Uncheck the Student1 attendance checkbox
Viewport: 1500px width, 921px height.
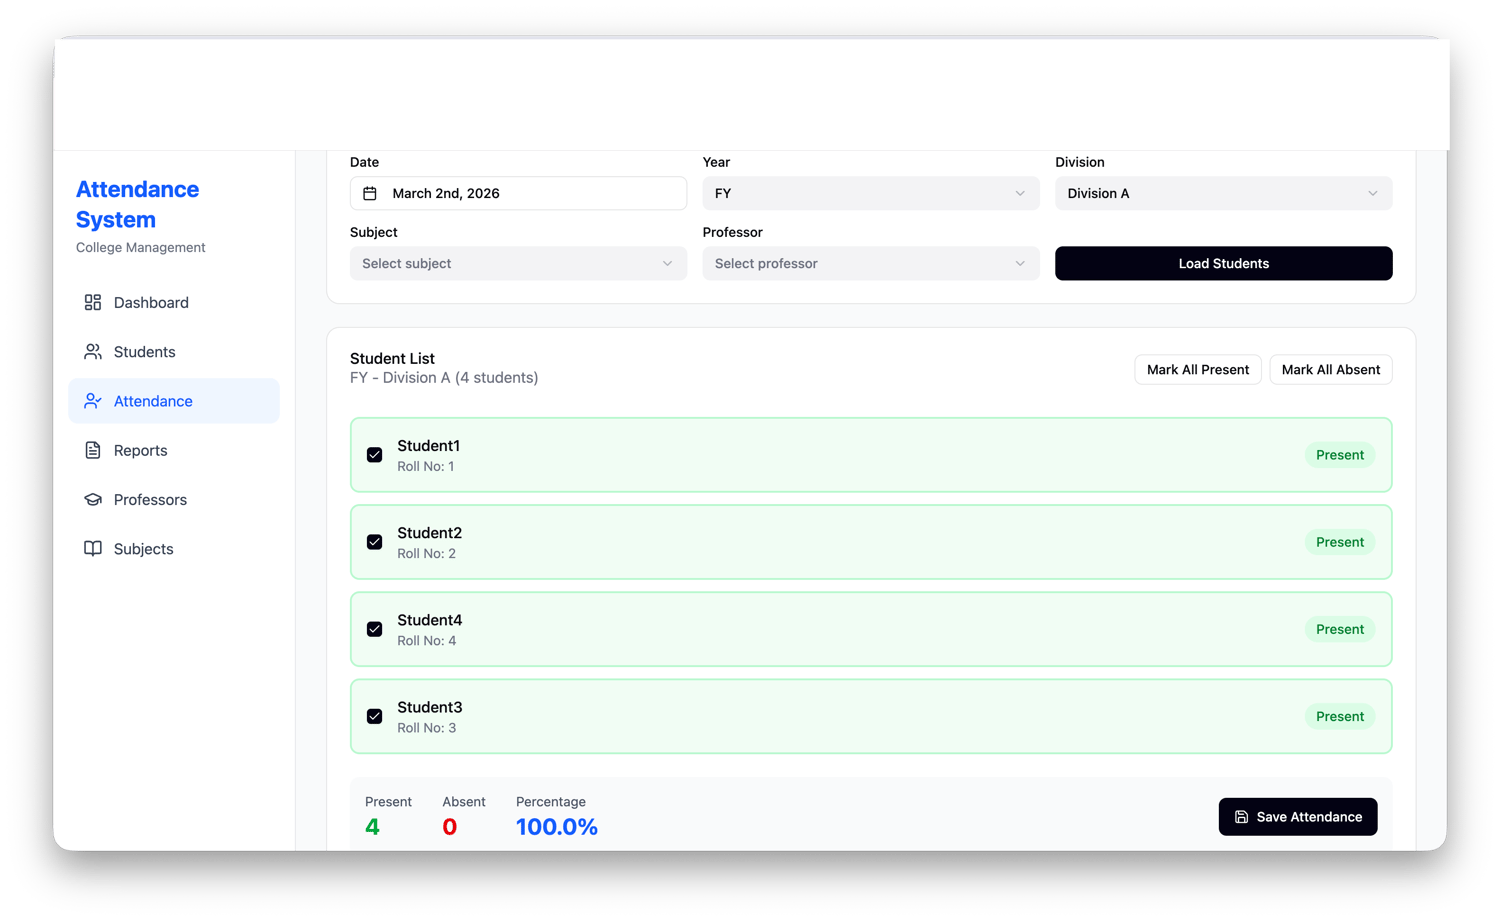coord(375,455)
